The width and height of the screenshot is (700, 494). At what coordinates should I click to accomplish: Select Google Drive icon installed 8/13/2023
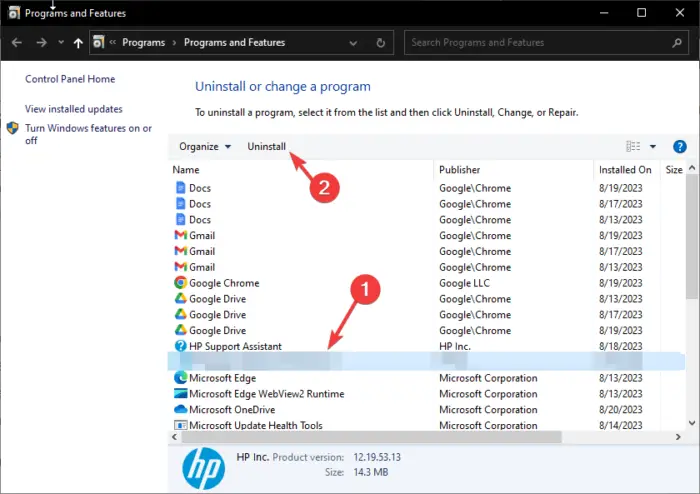(180, 298)
